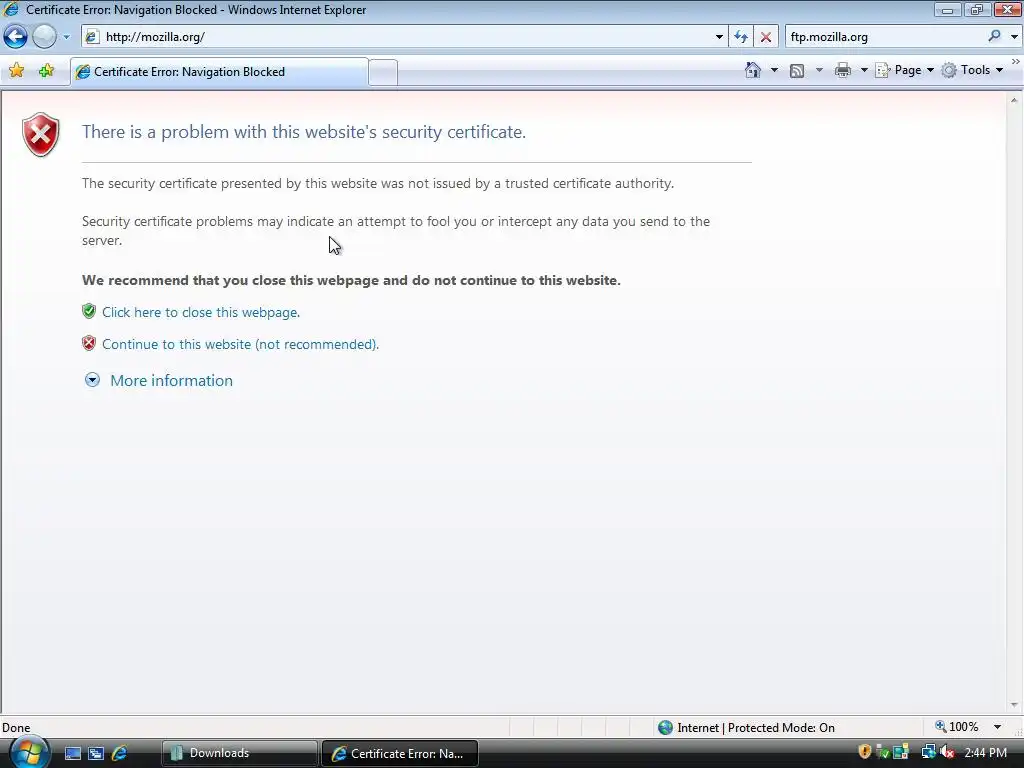Click the 2:44 PM clock
The image size is (1024, 768).
pos(985,753)
